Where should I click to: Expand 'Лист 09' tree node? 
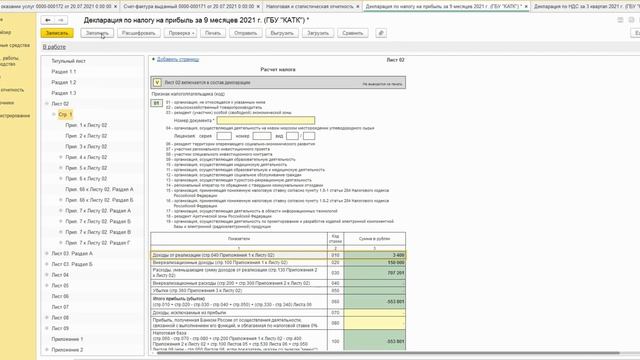click(x=47, y=328)
